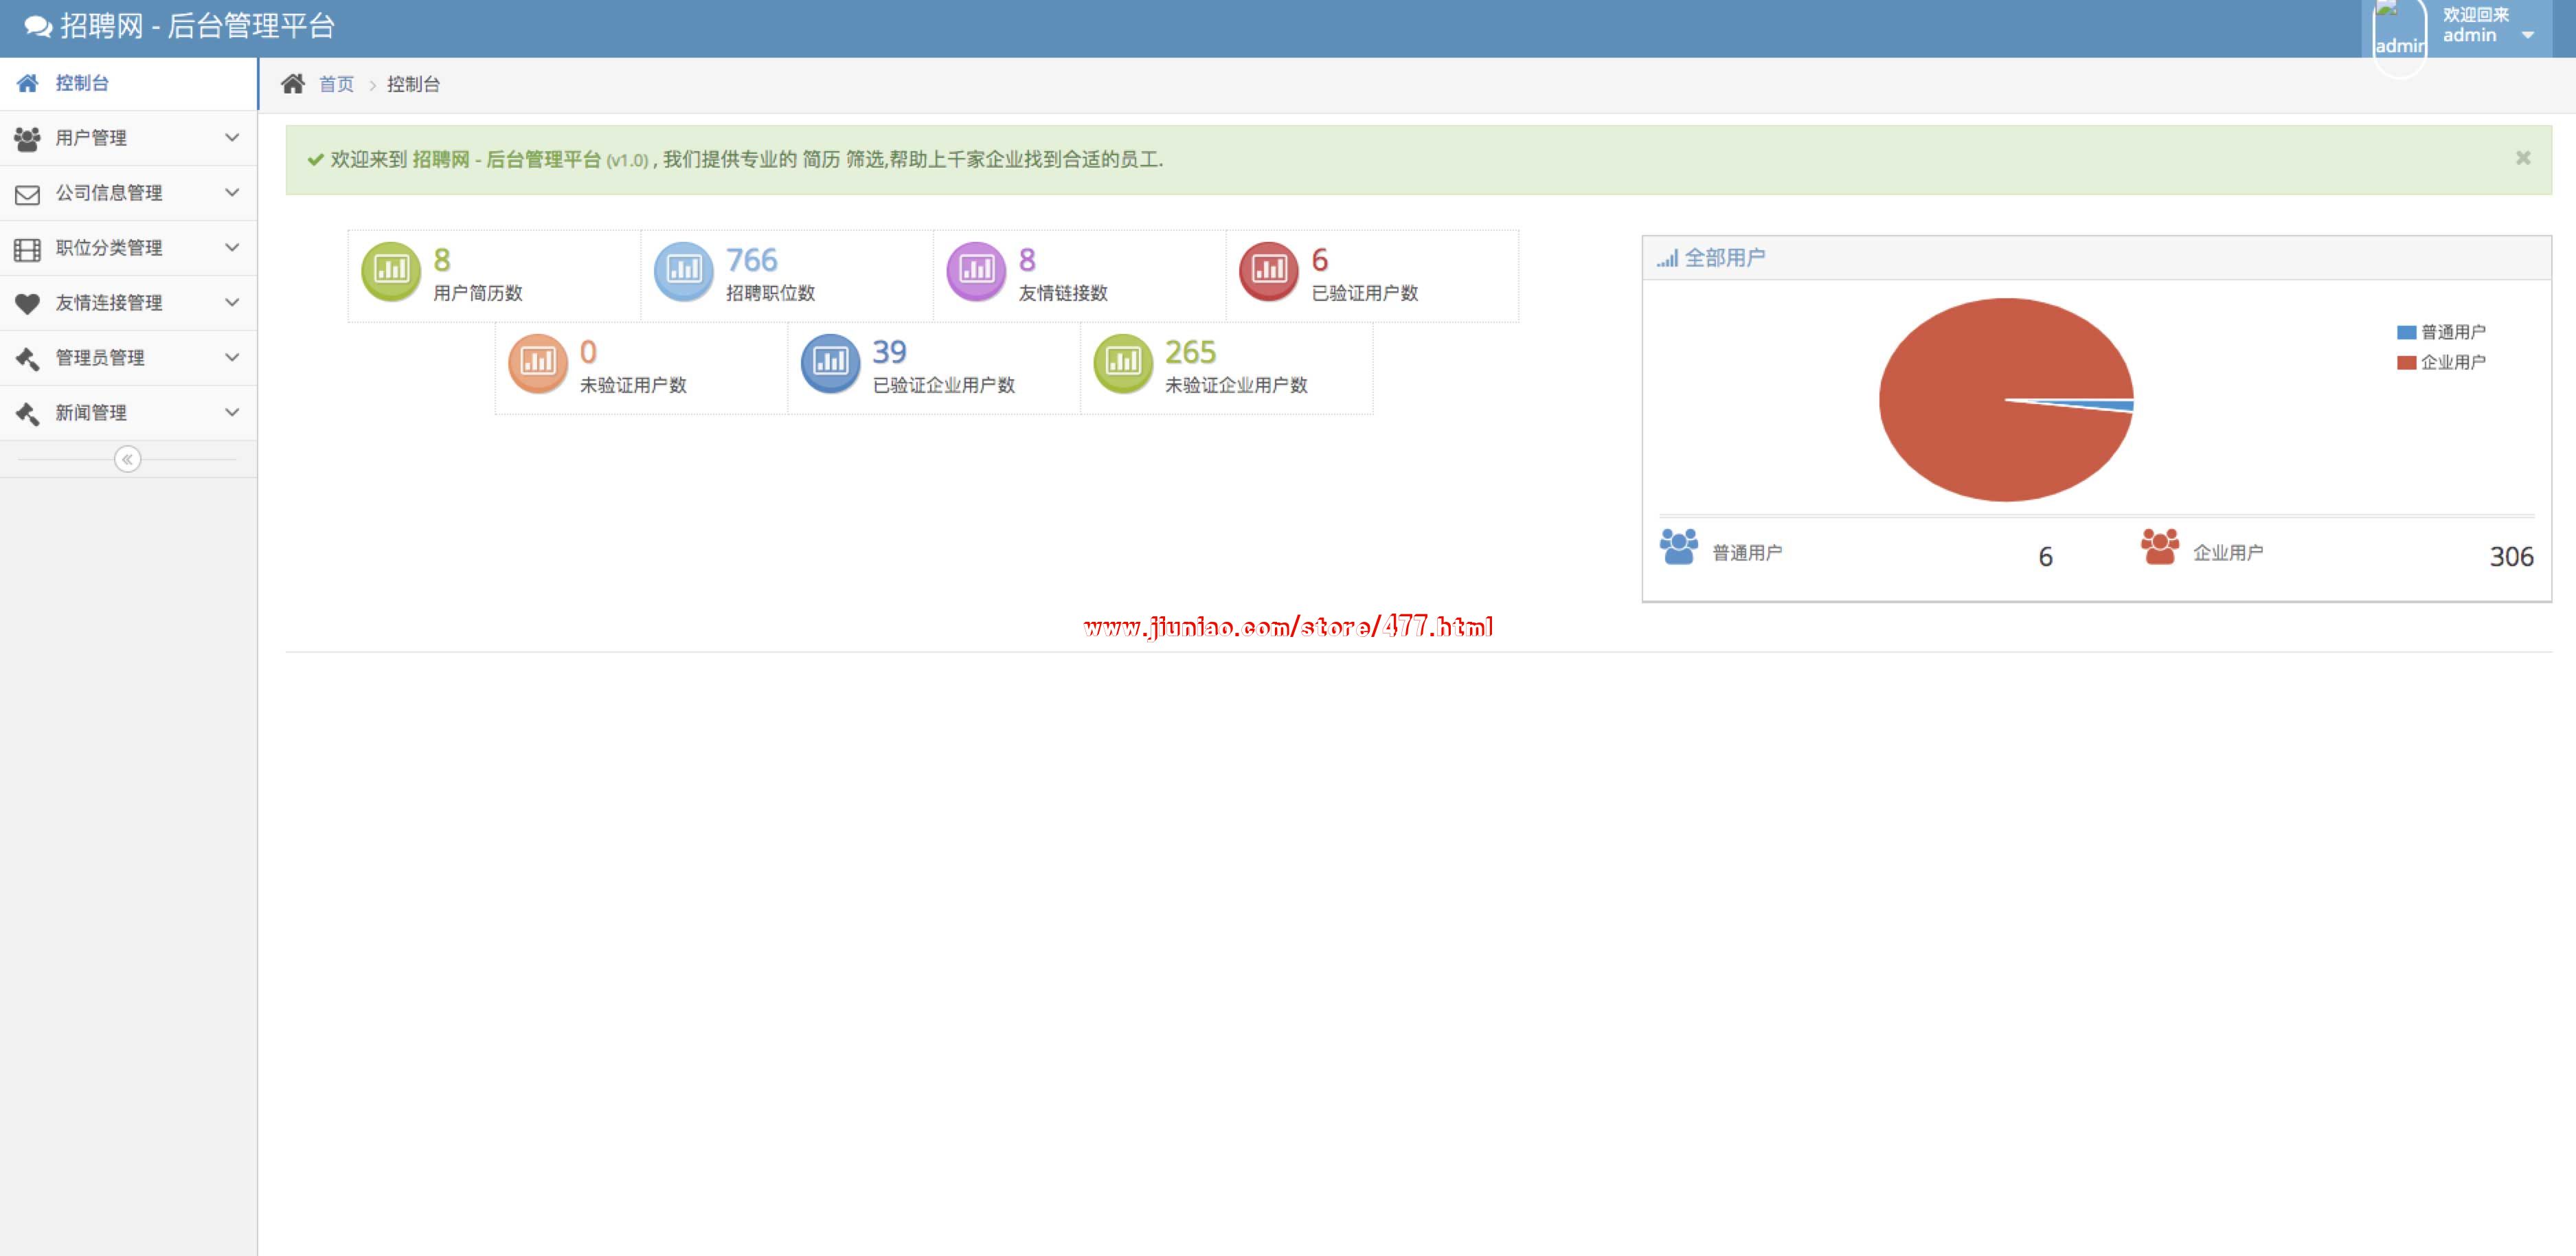
Task: Open 新闻管理 menu item
Action: (91, 412)
